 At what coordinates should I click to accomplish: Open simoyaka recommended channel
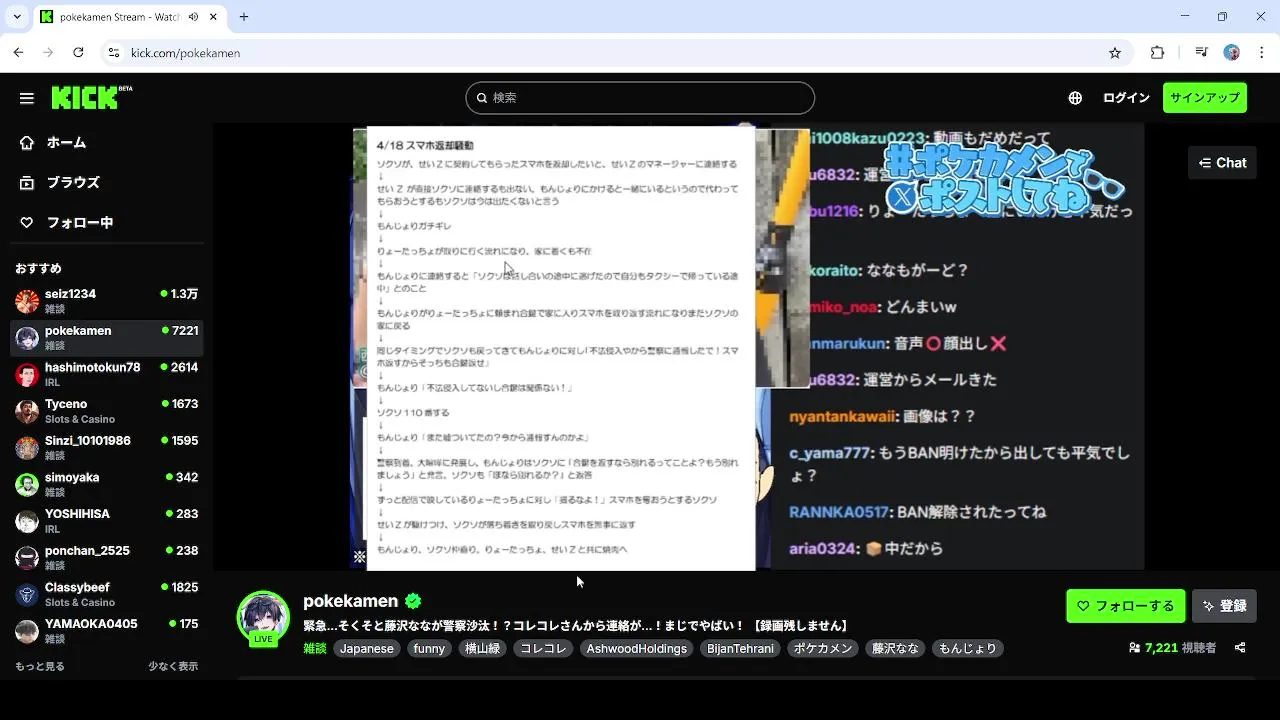coord(106,484)
